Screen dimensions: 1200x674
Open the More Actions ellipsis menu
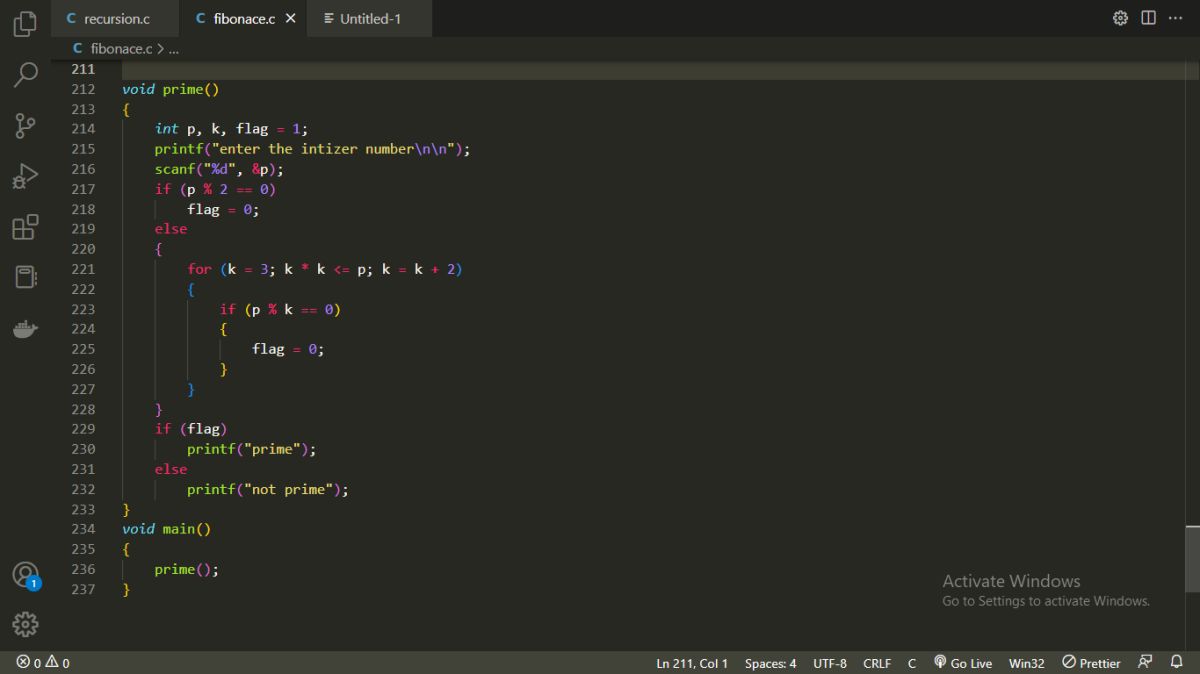pyautogui.click(x=1175, y=18)
